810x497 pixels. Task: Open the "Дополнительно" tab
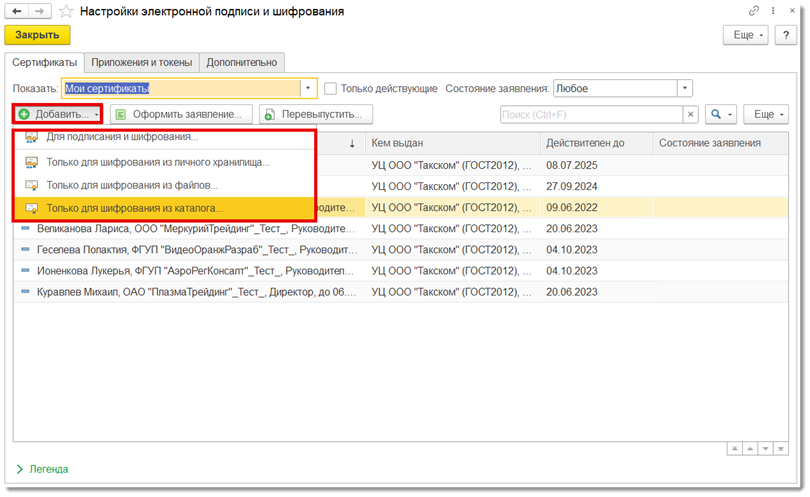(x=241, y=62)
